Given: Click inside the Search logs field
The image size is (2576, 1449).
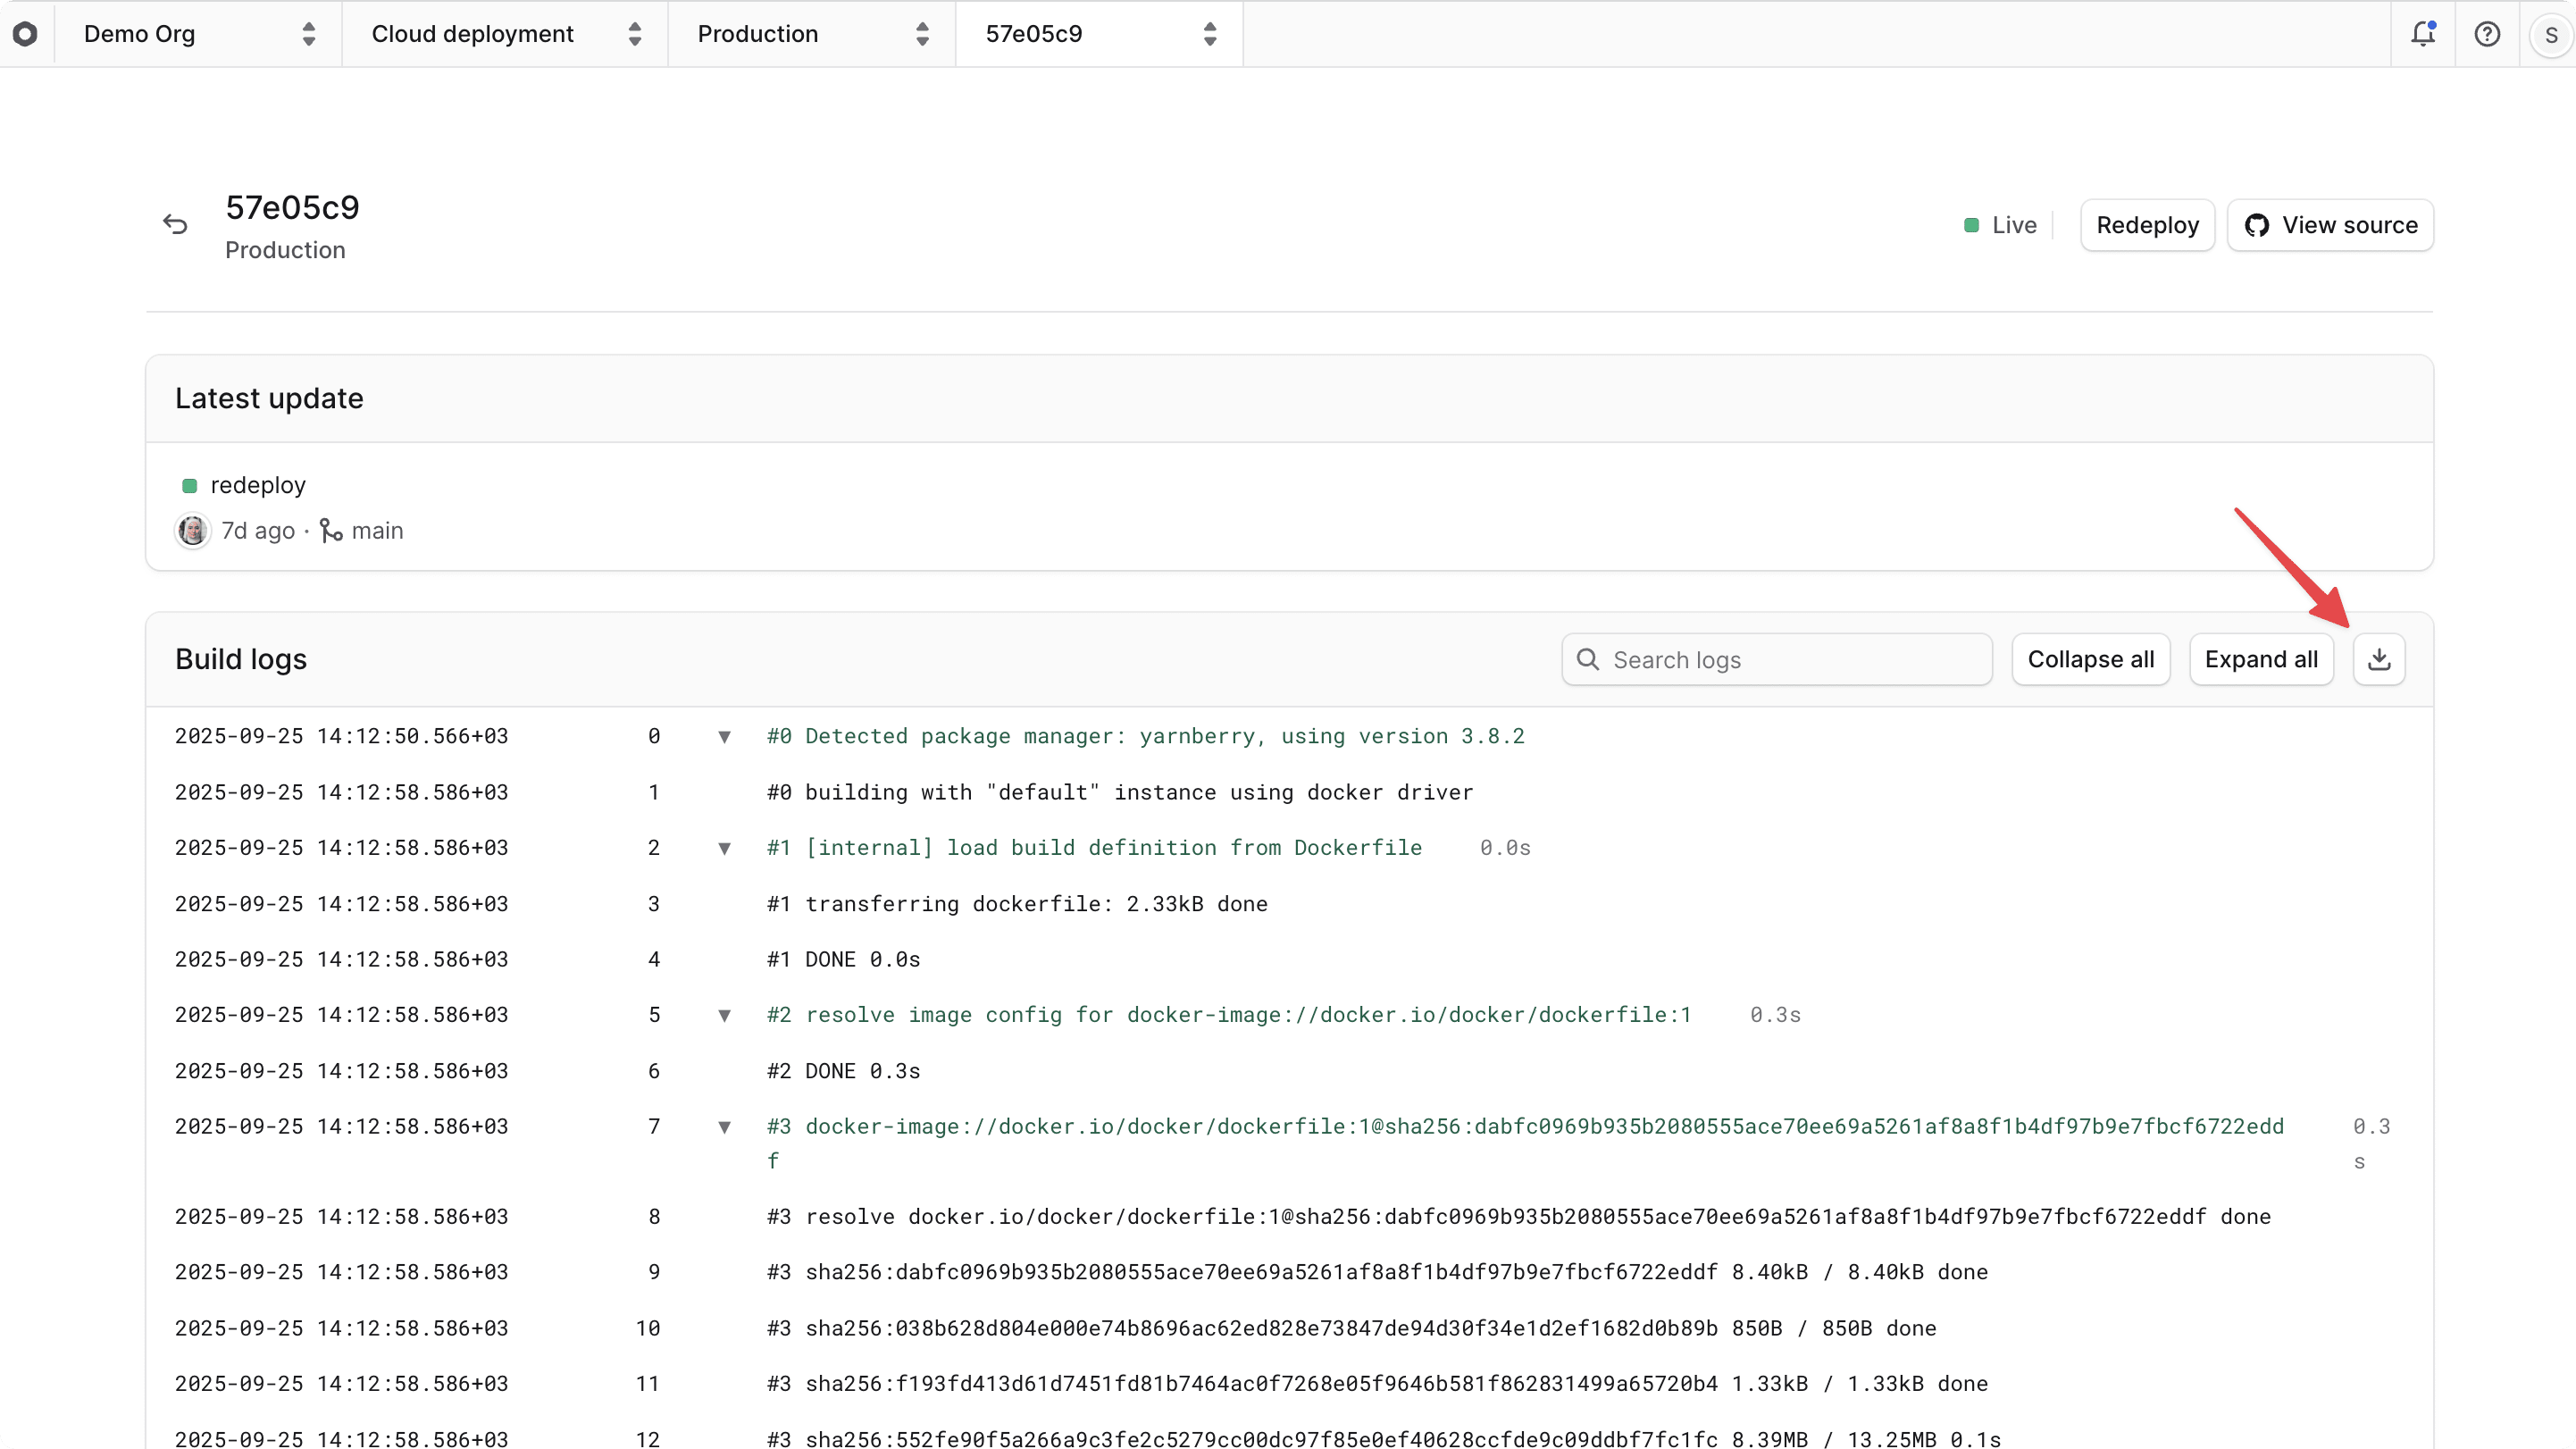Looking at the screenshot, I should coord(1780,659).
